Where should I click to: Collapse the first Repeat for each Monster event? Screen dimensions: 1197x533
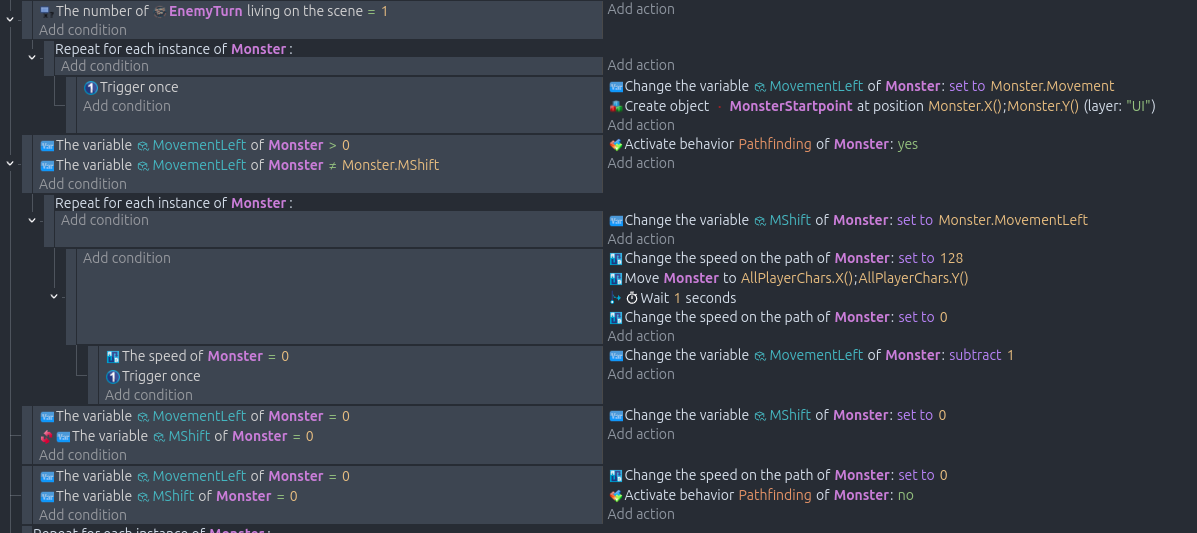pos(32,57)
